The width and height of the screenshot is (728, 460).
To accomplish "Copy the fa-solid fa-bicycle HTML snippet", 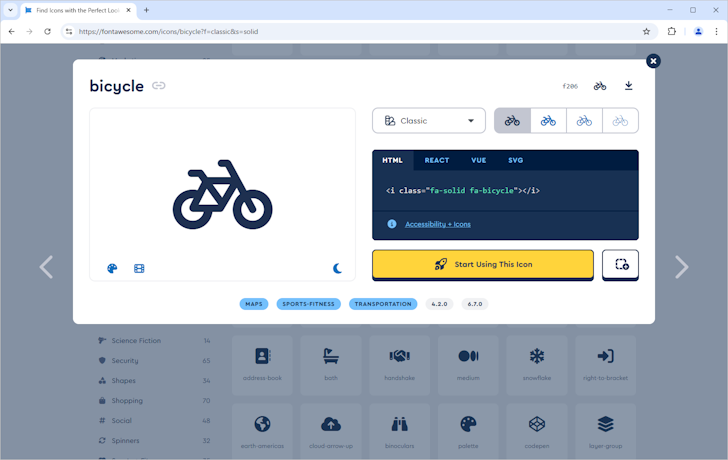I will tap(462, 190).
